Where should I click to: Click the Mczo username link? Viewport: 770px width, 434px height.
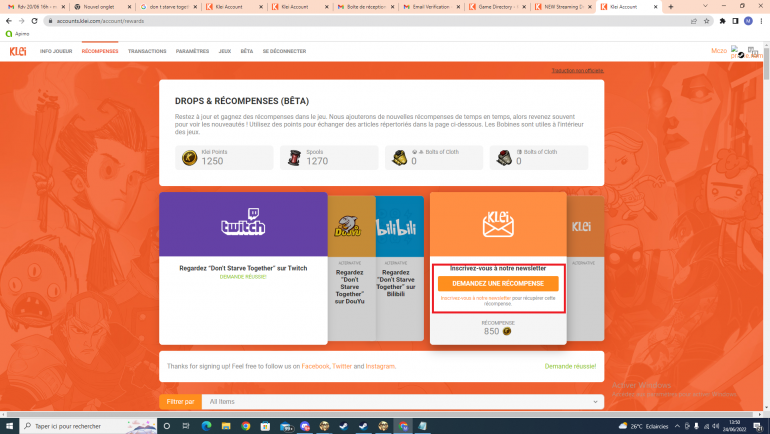coord(719,51)
